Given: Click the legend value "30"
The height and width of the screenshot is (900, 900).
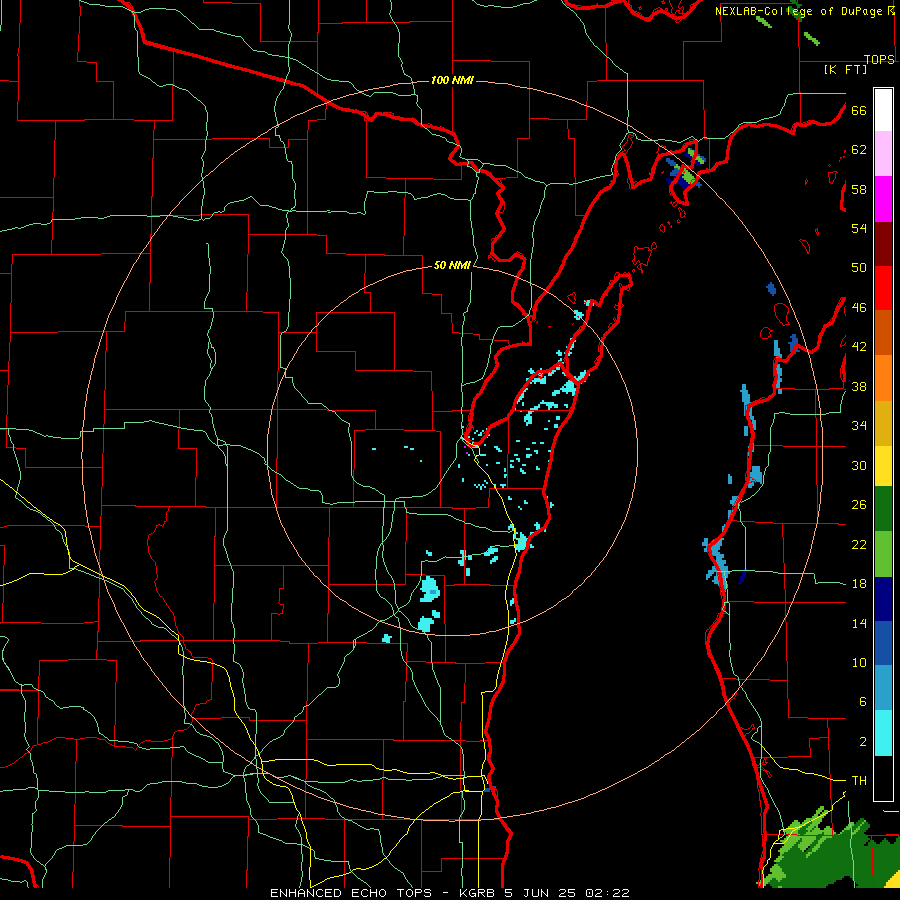Looking at the screenshot, I should [x=859, y=465].
